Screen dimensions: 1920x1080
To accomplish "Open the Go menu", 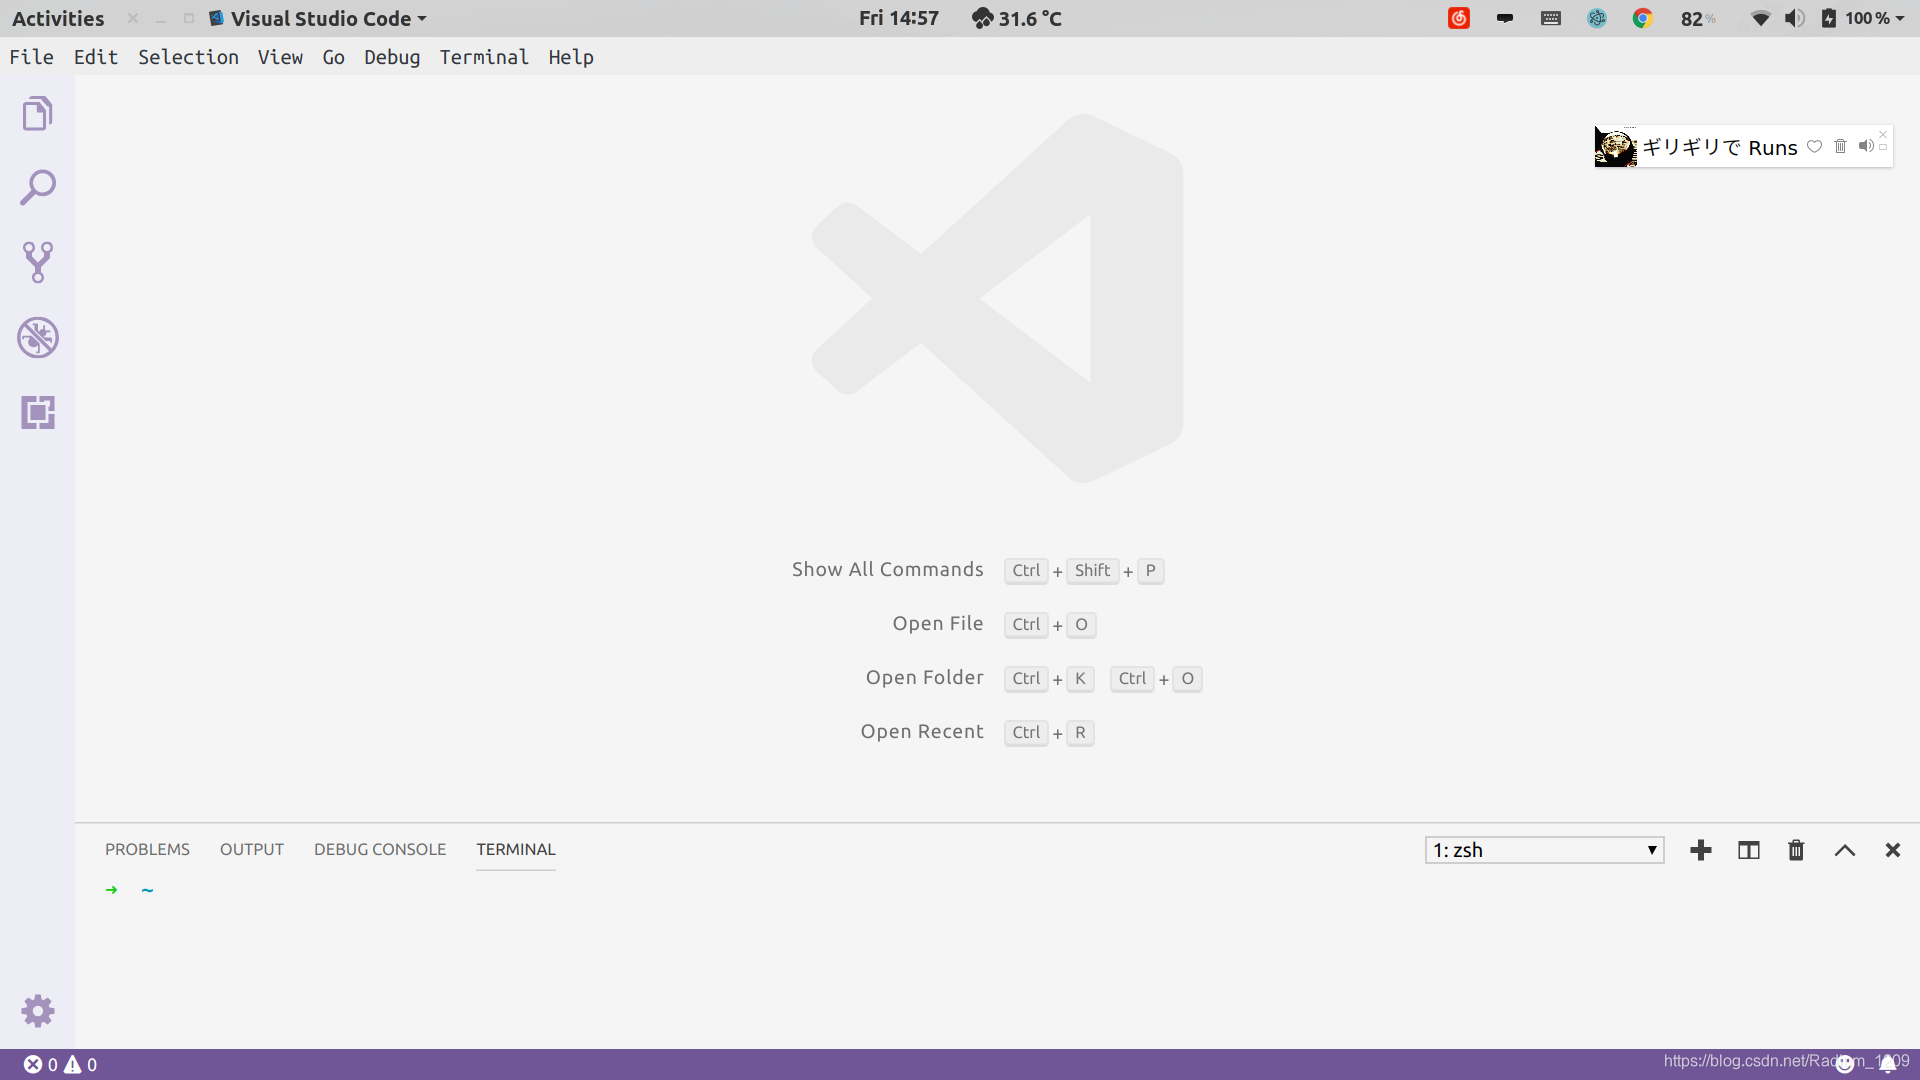I will [334, 57].
